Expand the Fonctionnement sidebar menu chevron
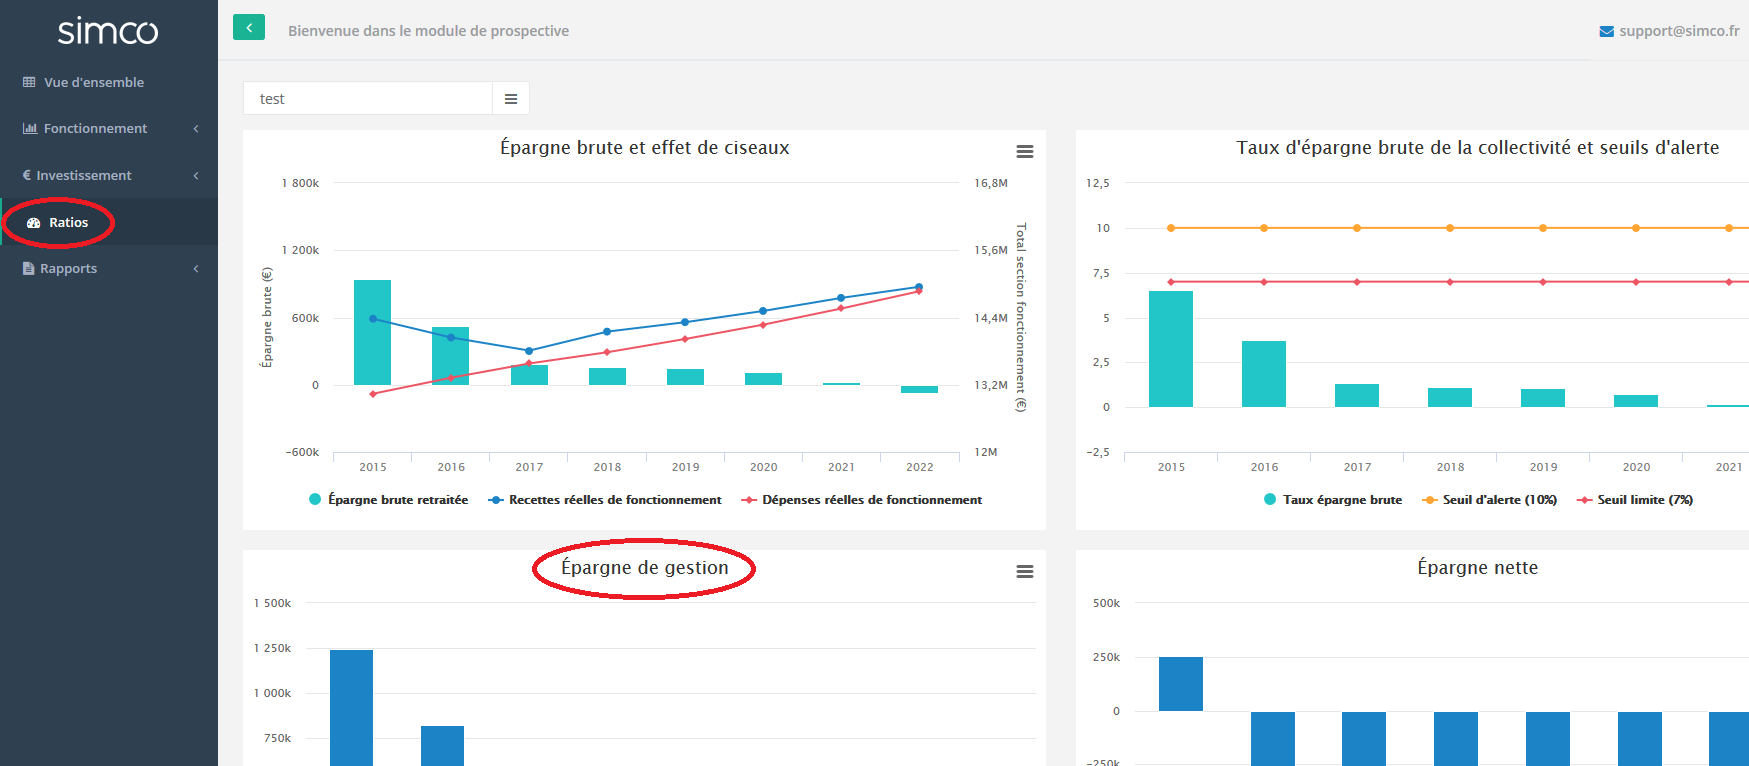The image size is (1749, 766). coord(196,129)
